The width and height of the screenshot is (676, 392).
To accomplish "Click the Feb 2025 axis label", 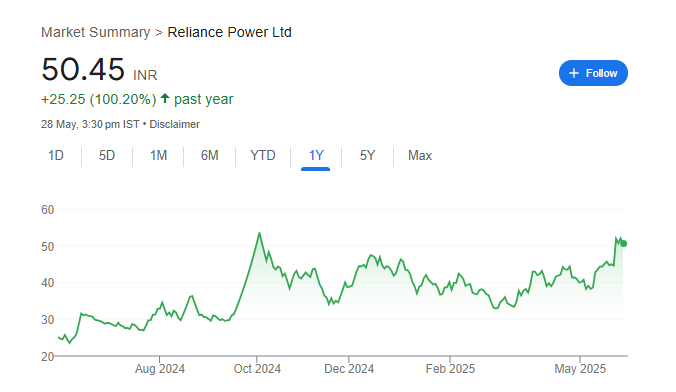I will click(x=450, y=369).
